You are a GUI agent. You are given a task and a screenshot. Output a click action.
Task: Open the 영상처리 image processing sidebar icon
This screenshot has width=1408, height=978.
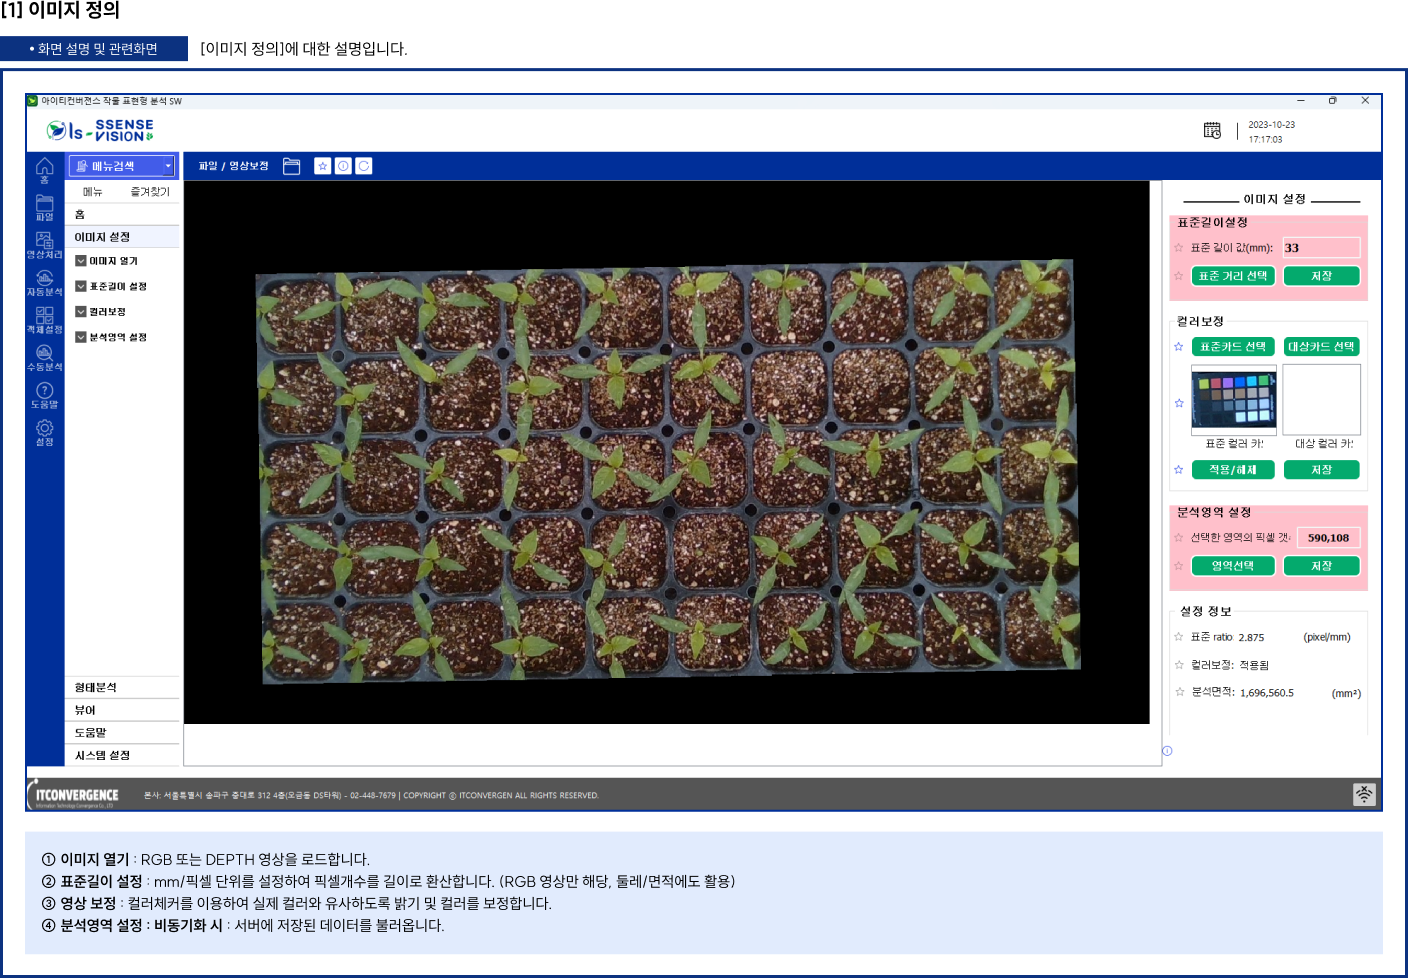(x=44, y=243)
